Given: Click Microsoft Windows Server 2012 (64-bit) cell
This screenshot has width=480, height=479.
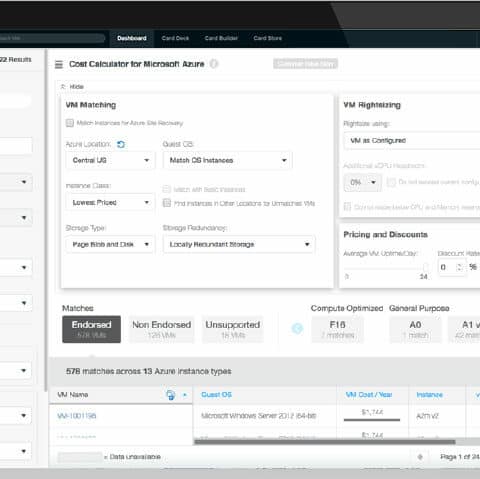Looking at the screenshot, I should 259,416.
